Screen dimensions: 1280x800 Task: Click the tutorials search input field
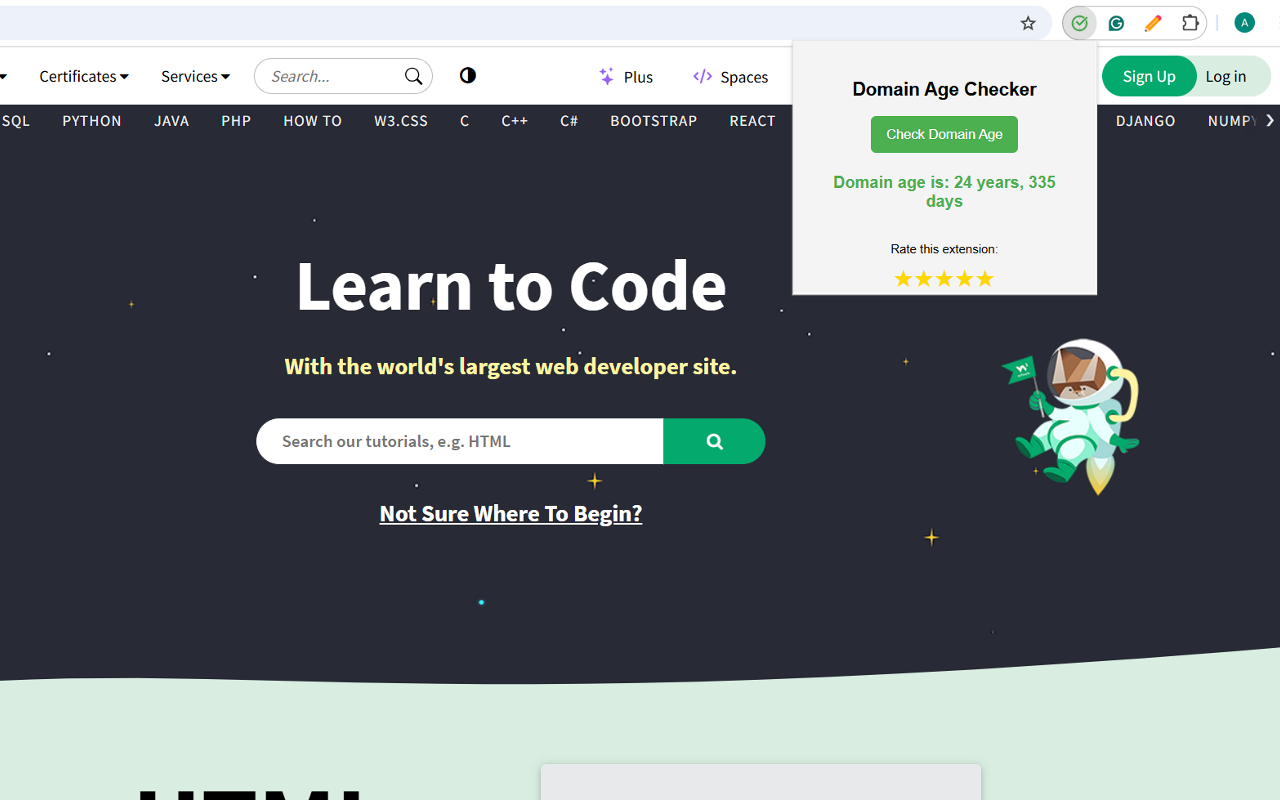(459, 441)
